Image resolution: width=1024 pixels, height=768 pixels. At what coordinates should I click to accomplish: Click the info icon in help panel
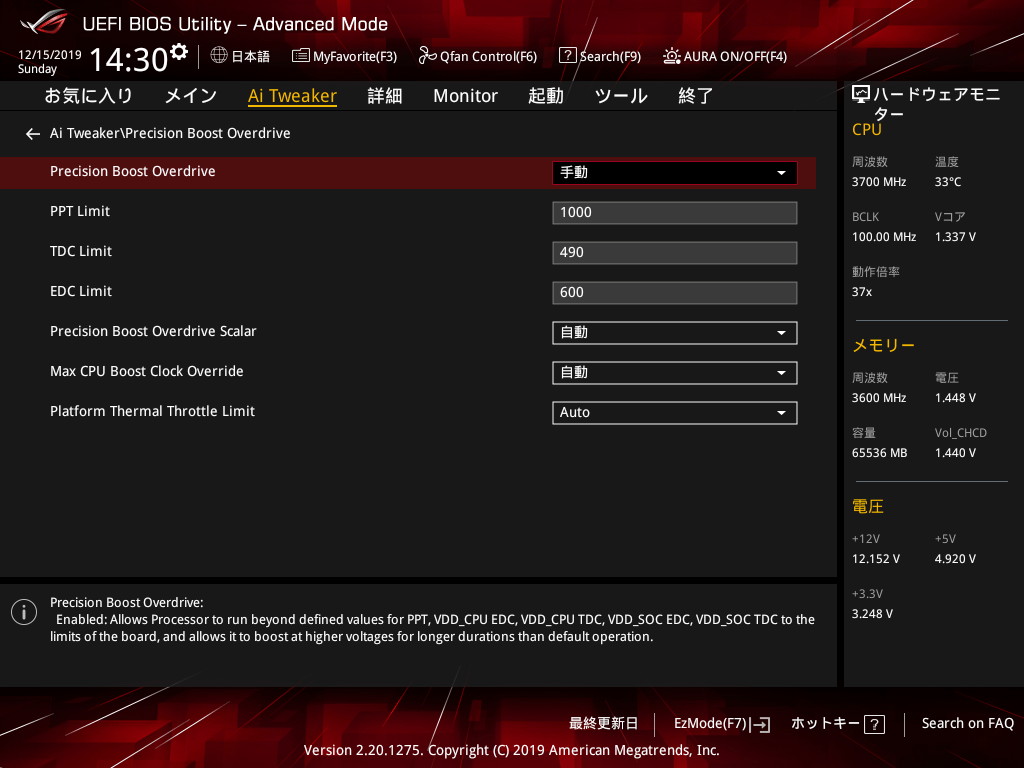click(23, 612)
